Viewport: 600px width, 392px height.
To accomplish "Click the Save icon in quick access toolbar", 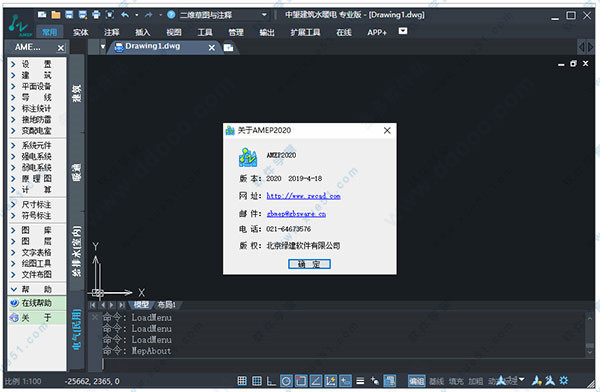I will [x=69, y=15].
